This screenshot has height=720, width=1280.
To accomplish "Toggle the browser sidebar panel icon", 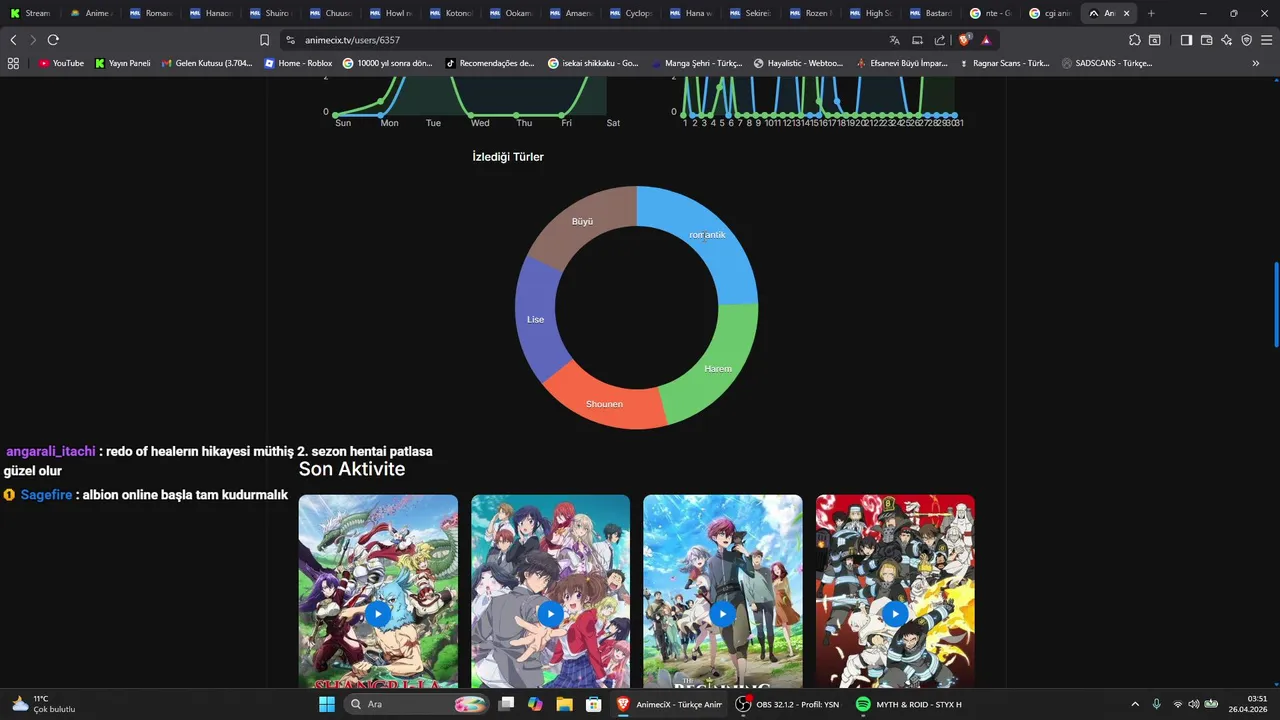I will click(x=1186, y=40).
